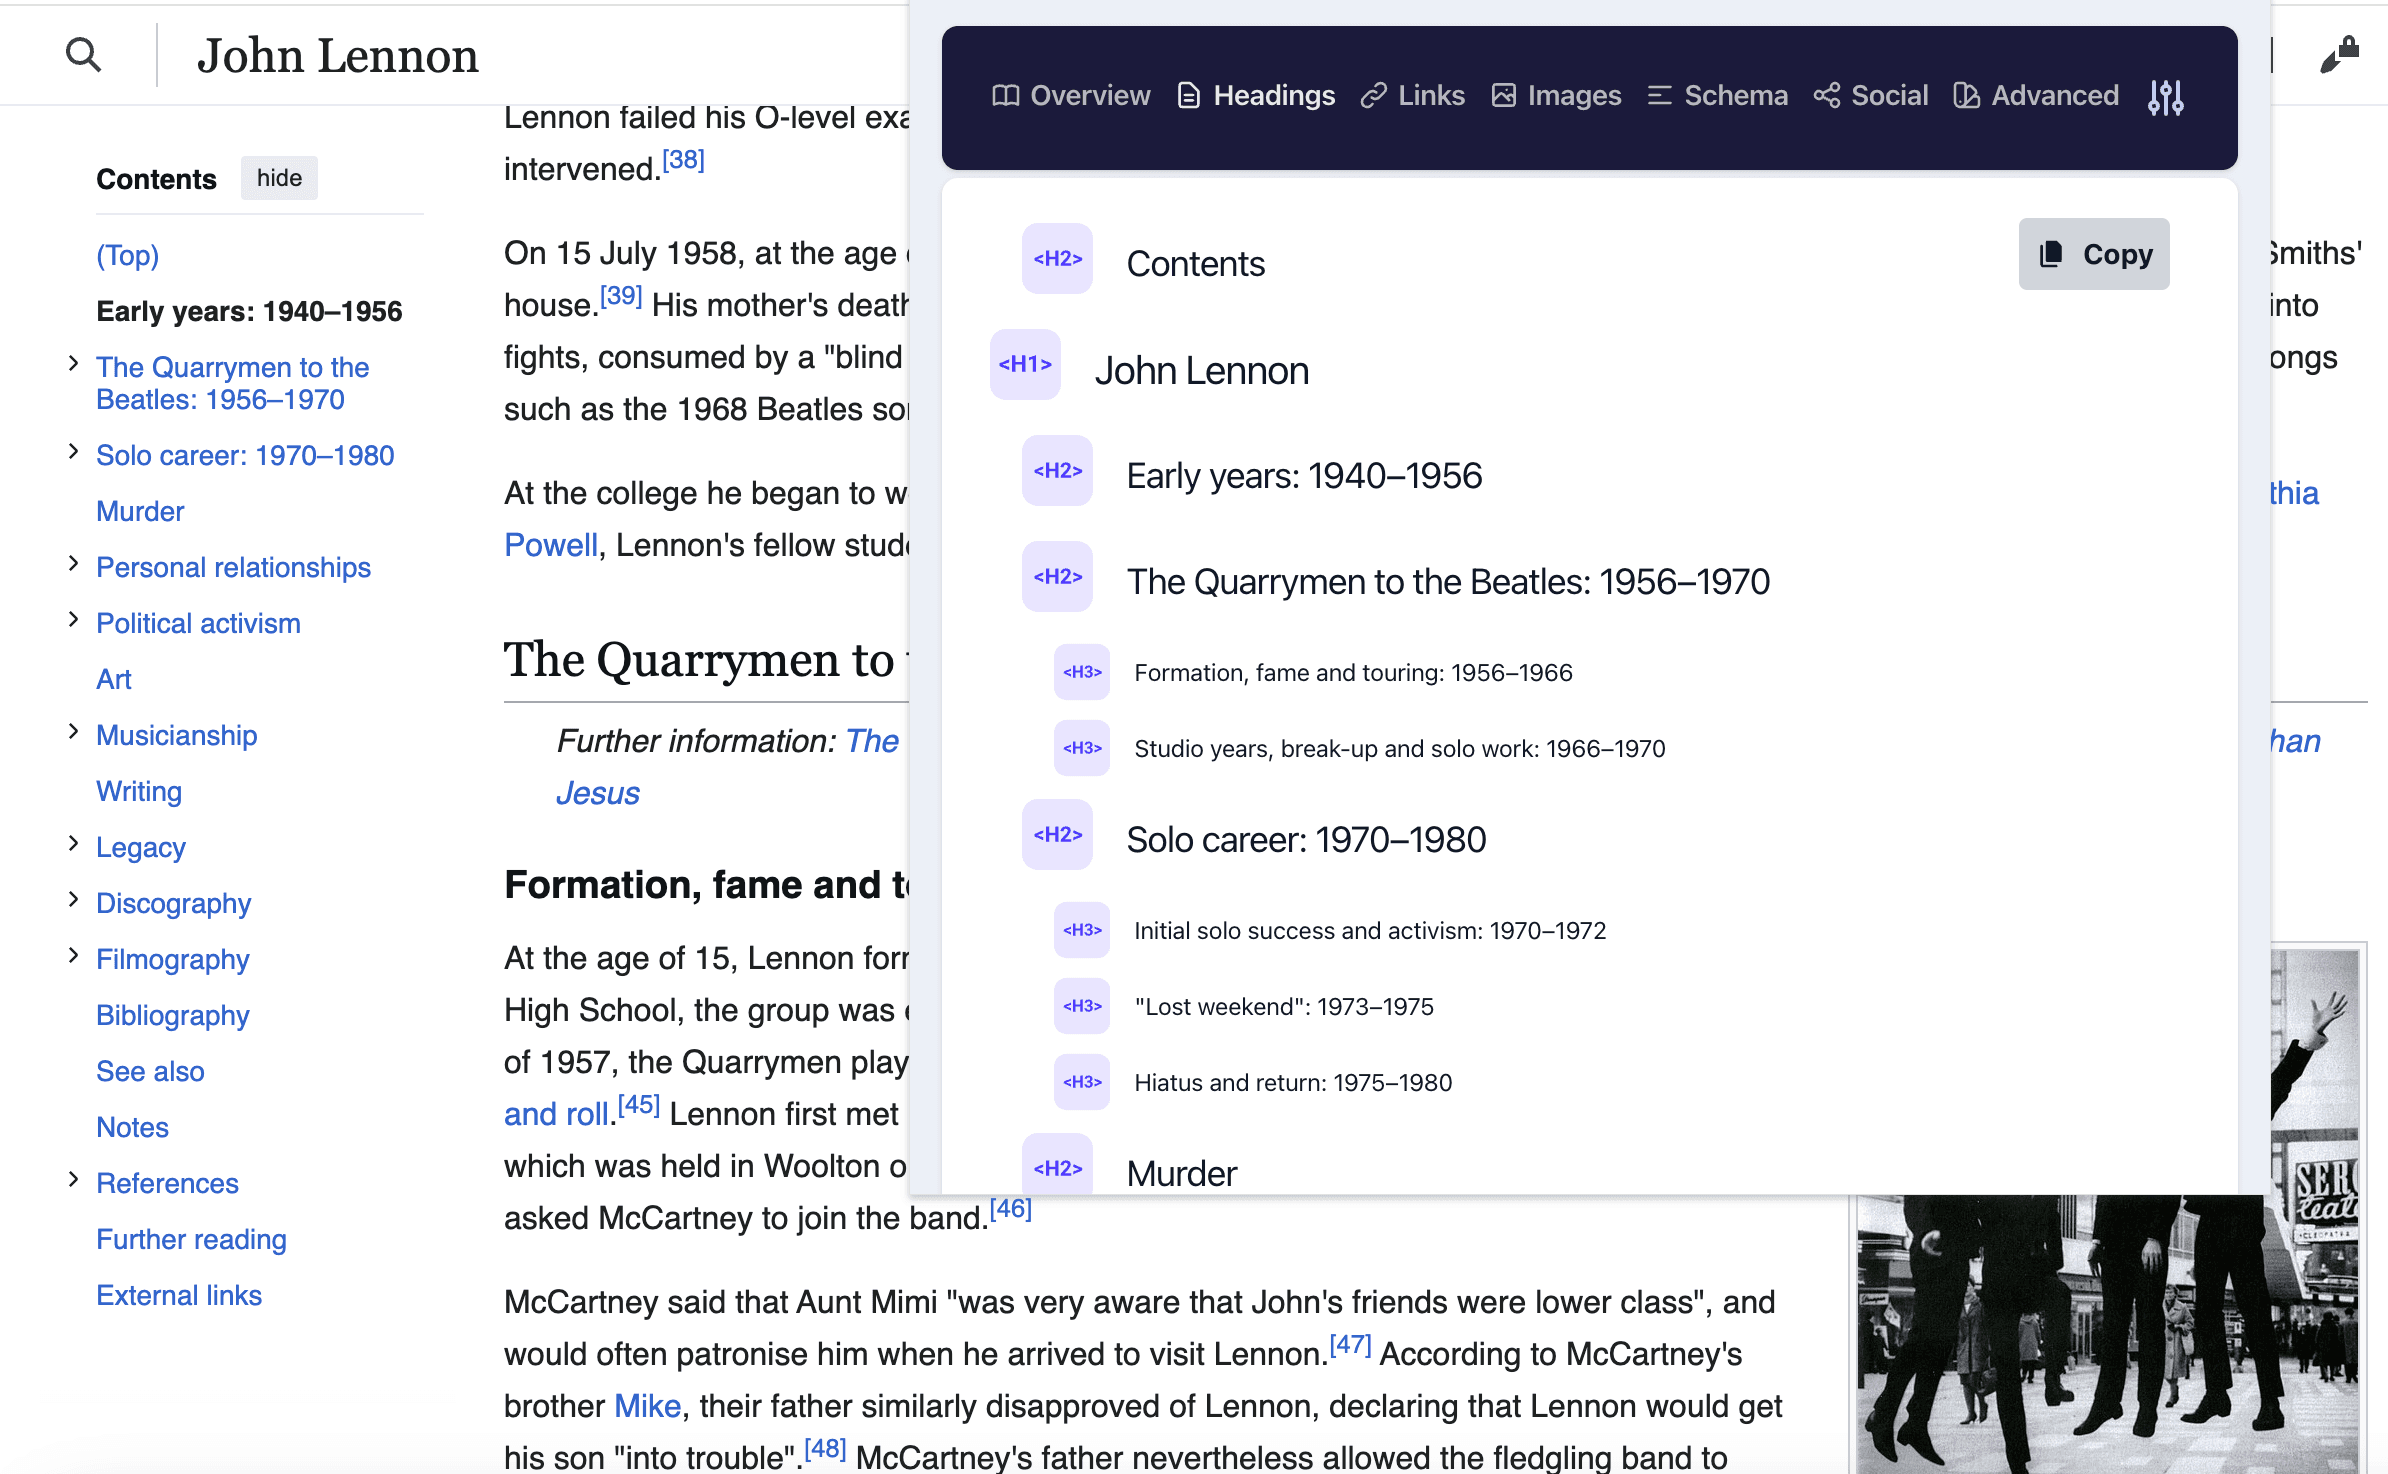Expand The Quarrymen to the Beatles section chevron
This screenshot has width=2388, height=1474.
point(73,364)
